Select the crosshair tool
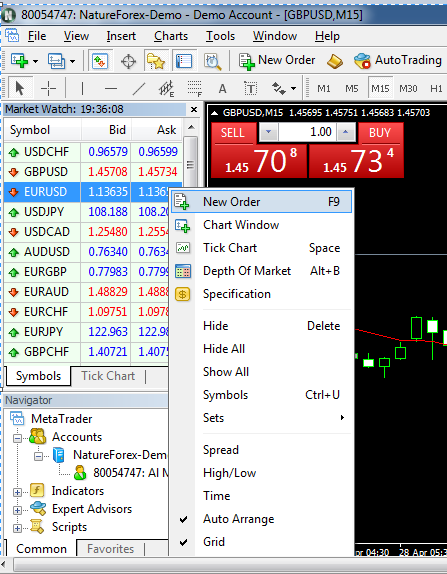 [48, 88]
